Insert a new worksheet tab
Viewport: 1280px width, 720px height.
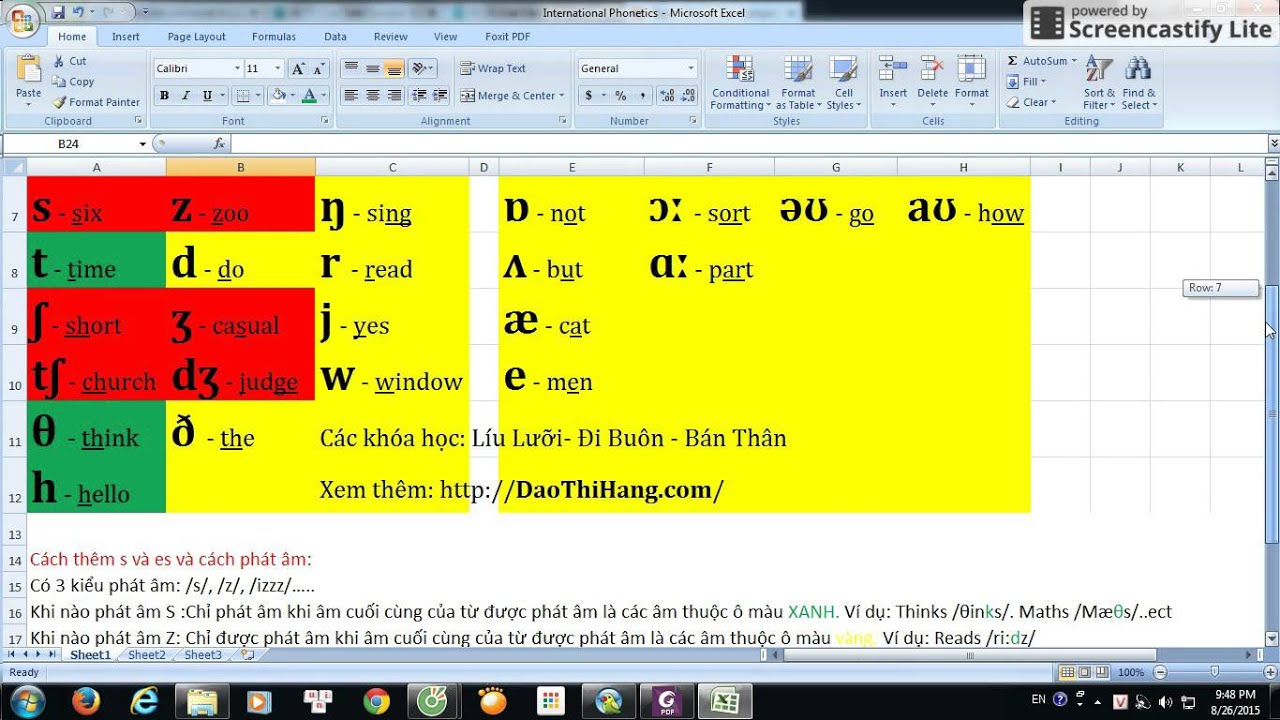point(247,655)
